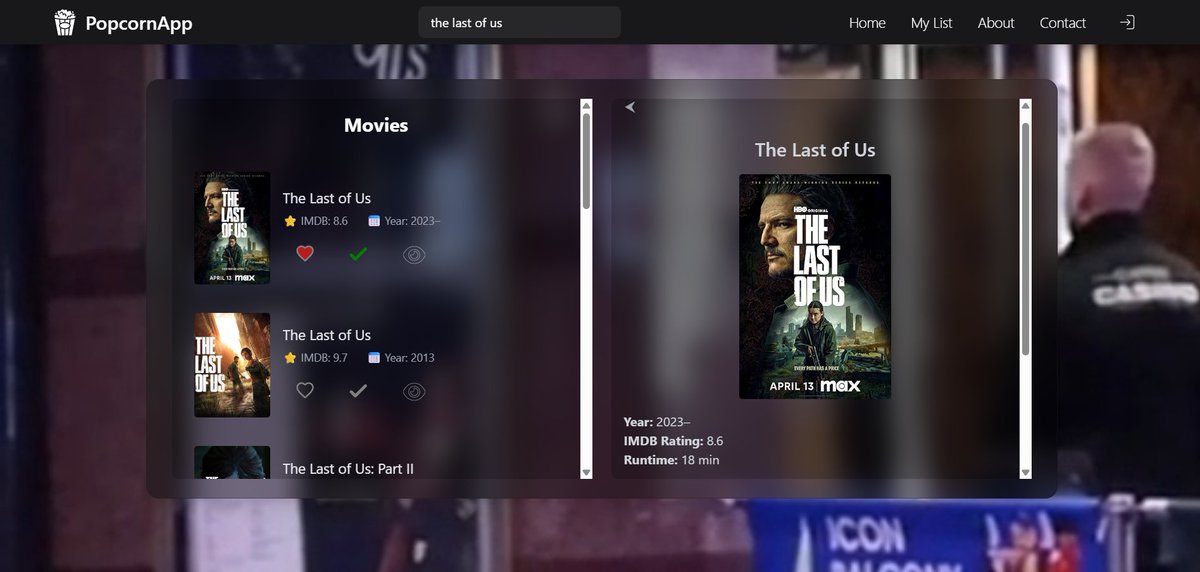Click the IMDB: 8.6 rating text

click(324, 221)
